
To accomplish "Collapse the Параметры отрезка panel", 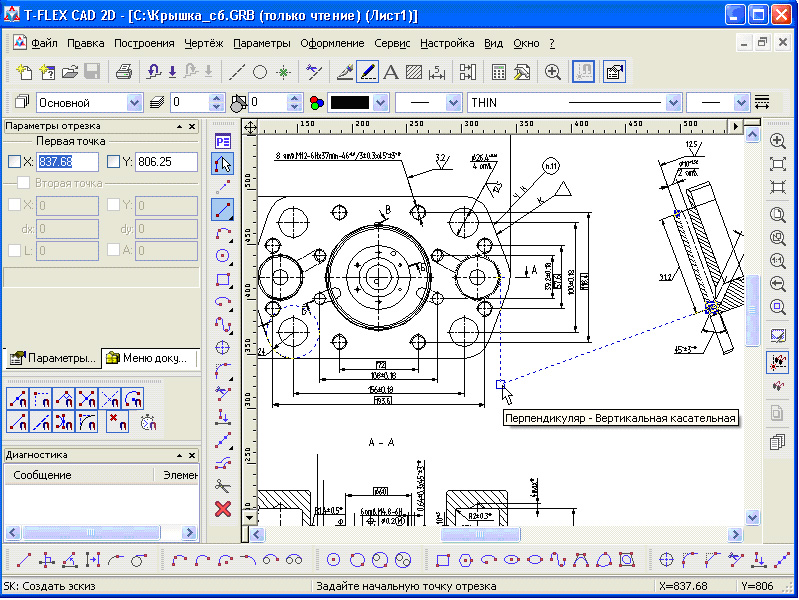I will [x=179, y=126].
